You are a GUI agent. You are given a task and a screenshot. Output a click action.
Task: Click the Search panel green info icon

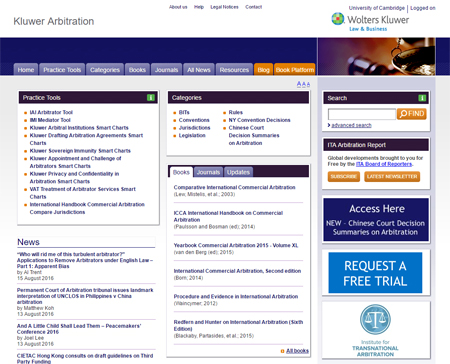[422, 98]
